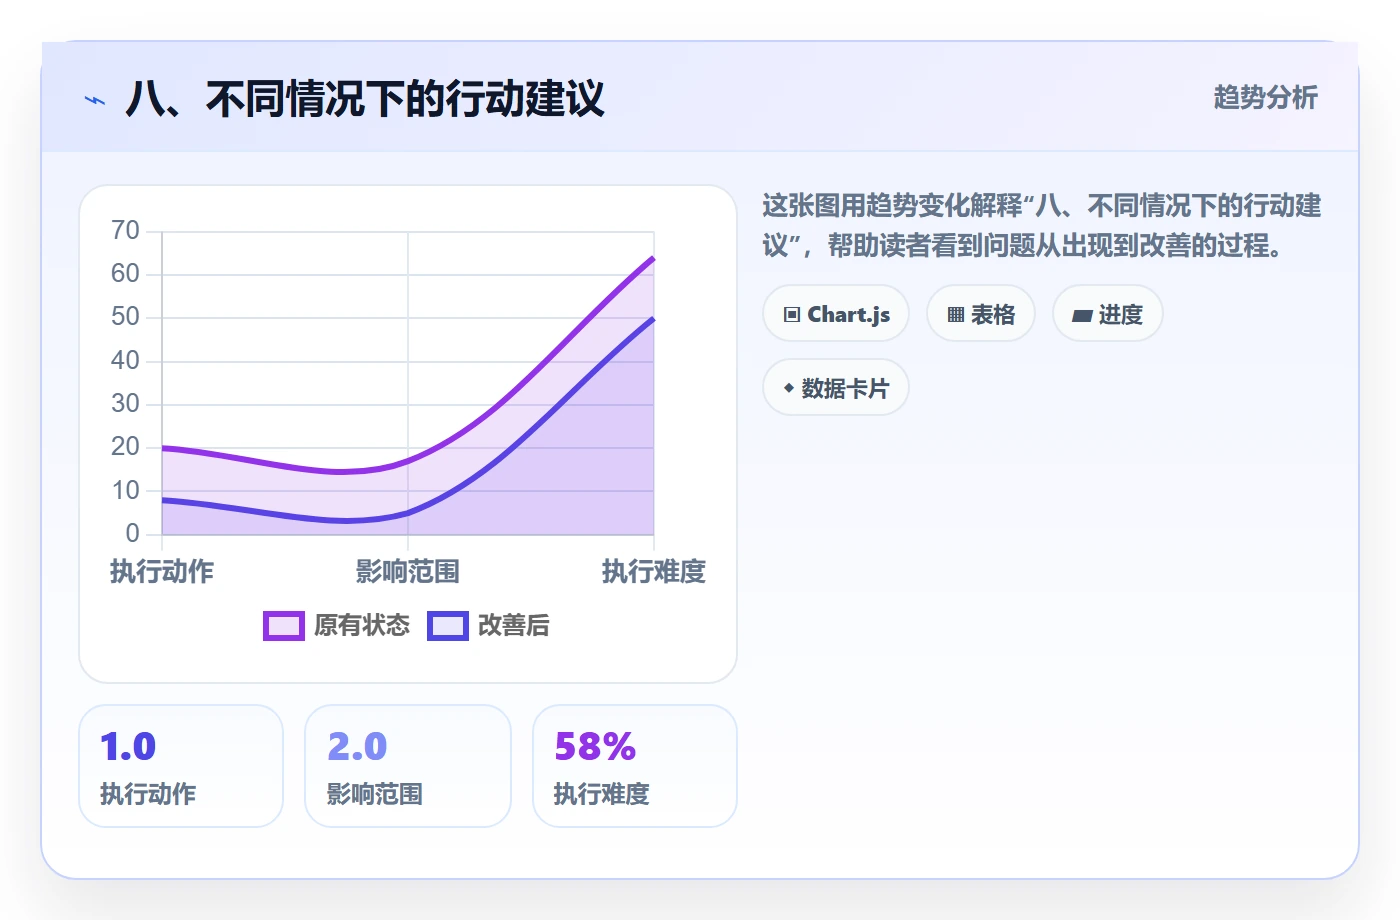
Task: Click the 执行难度 label in the stat card
Action: tap(602, 794)
